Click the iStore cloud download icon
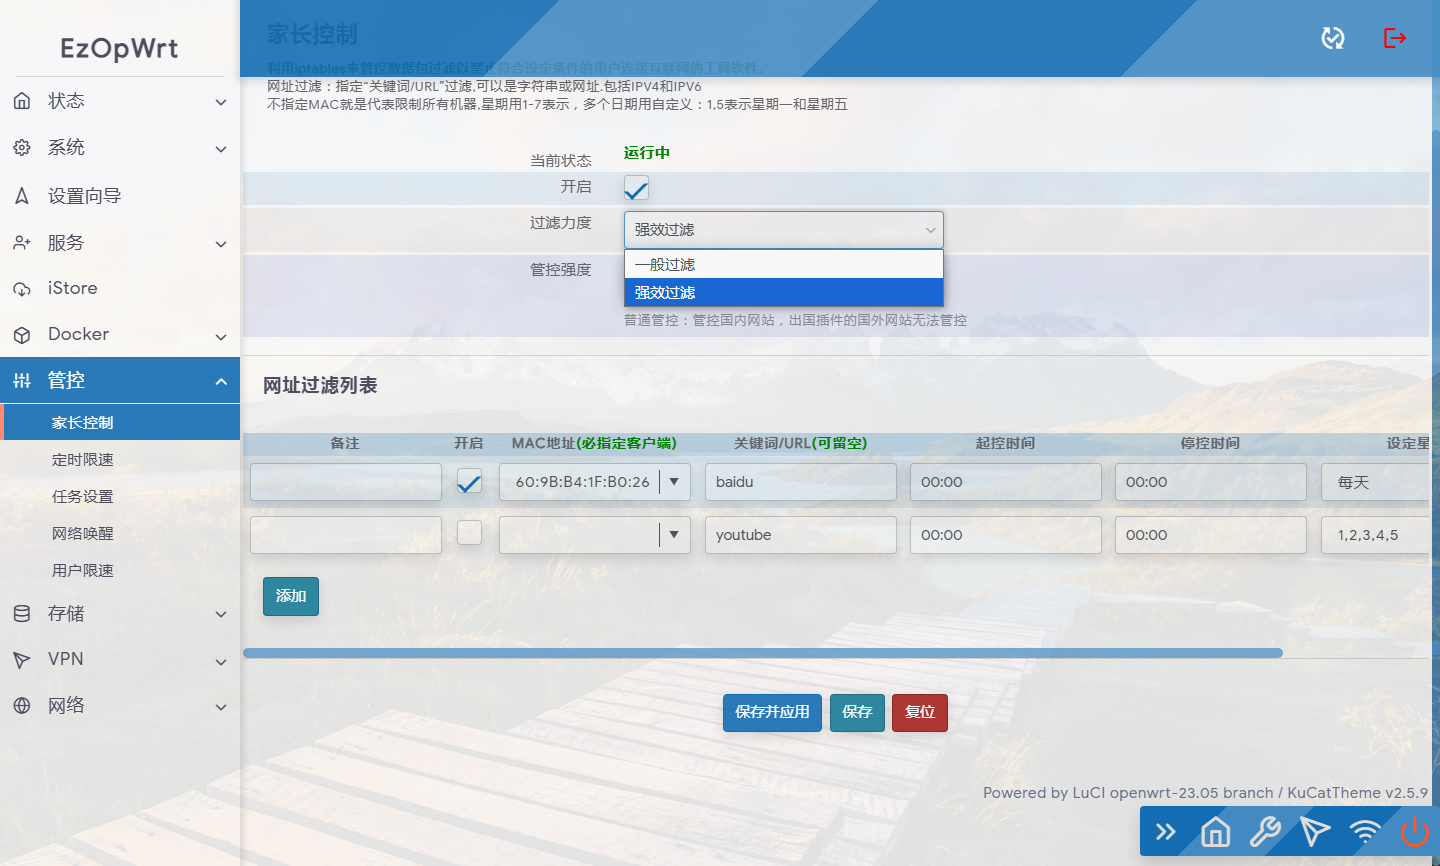The height and width of the screenshot is (866, 1440). pos(22,289)
